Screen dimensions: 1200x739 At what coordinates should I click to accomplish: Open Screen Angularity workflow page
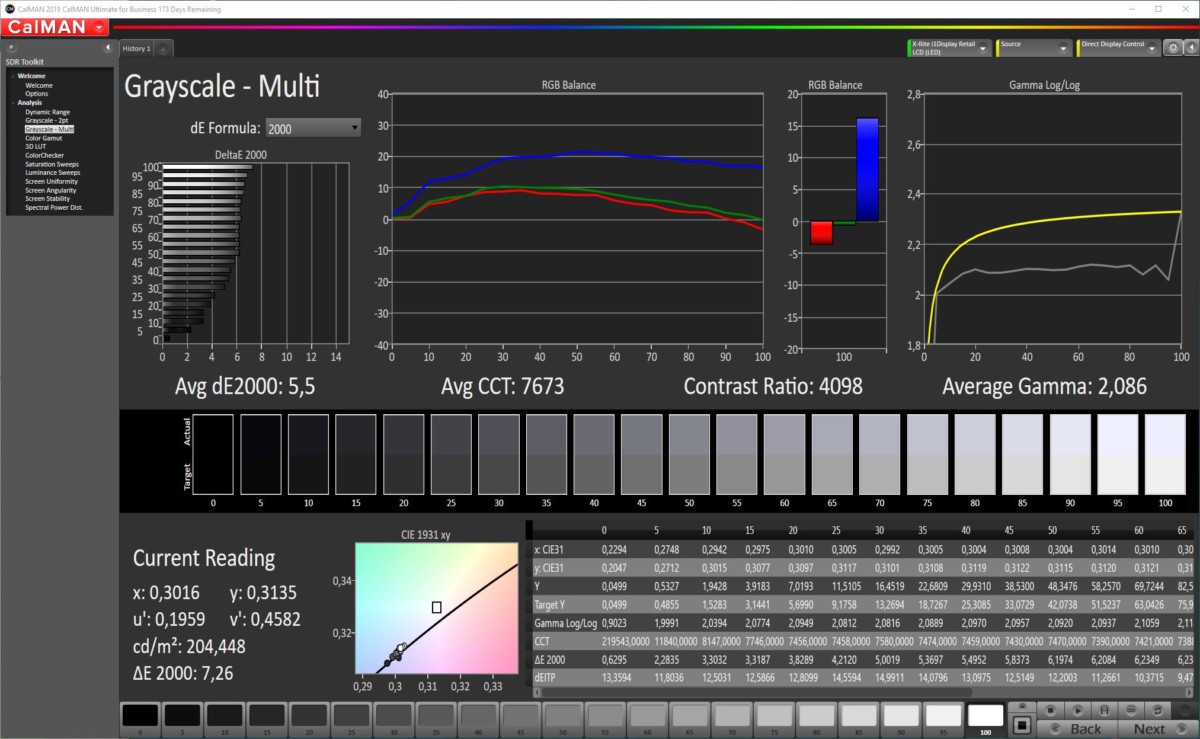(x=50, y=190)
